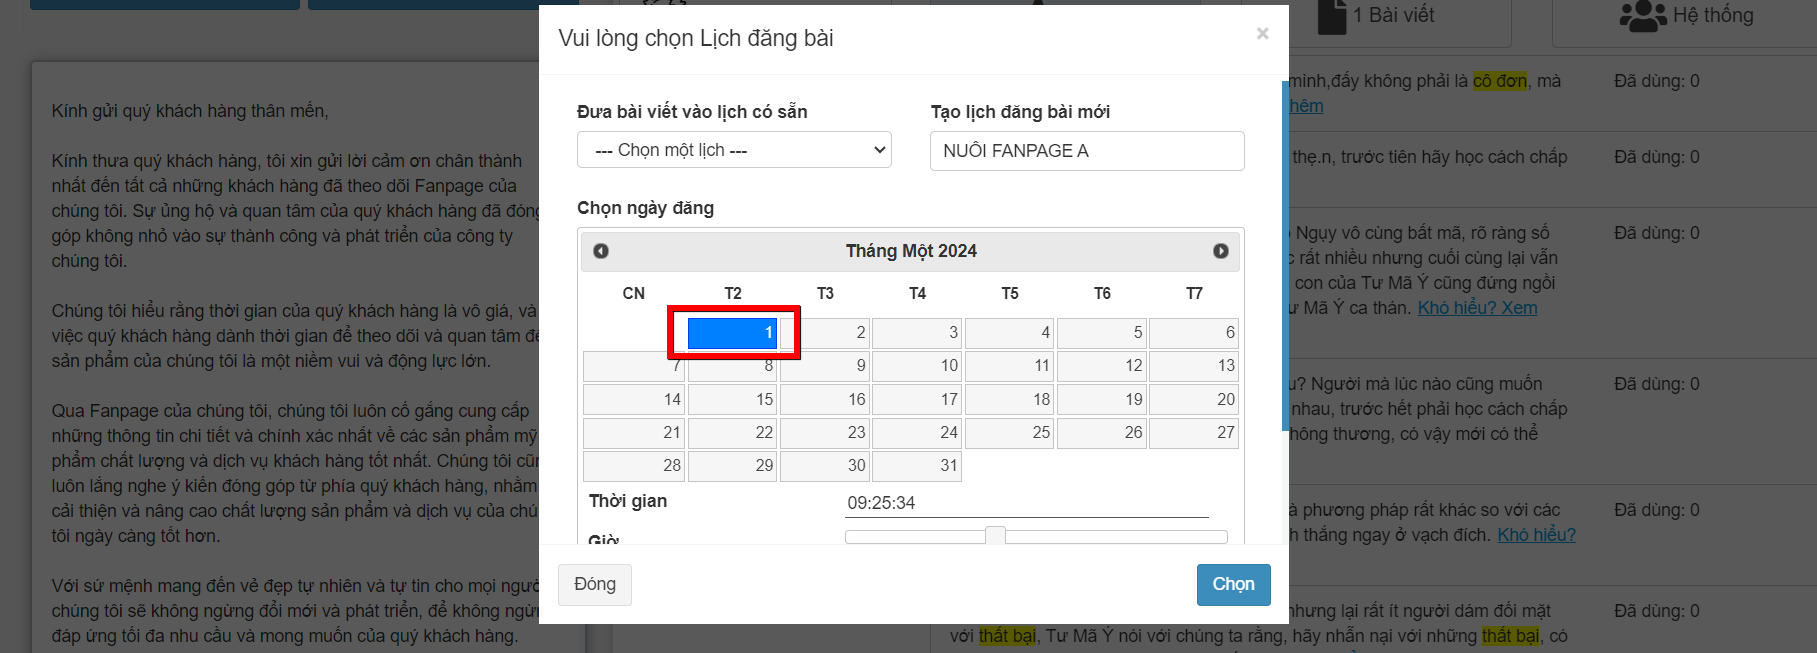The image size is (1817, 653).
Task: Select day 5 in the calendar
Action: click(1101, 333)
